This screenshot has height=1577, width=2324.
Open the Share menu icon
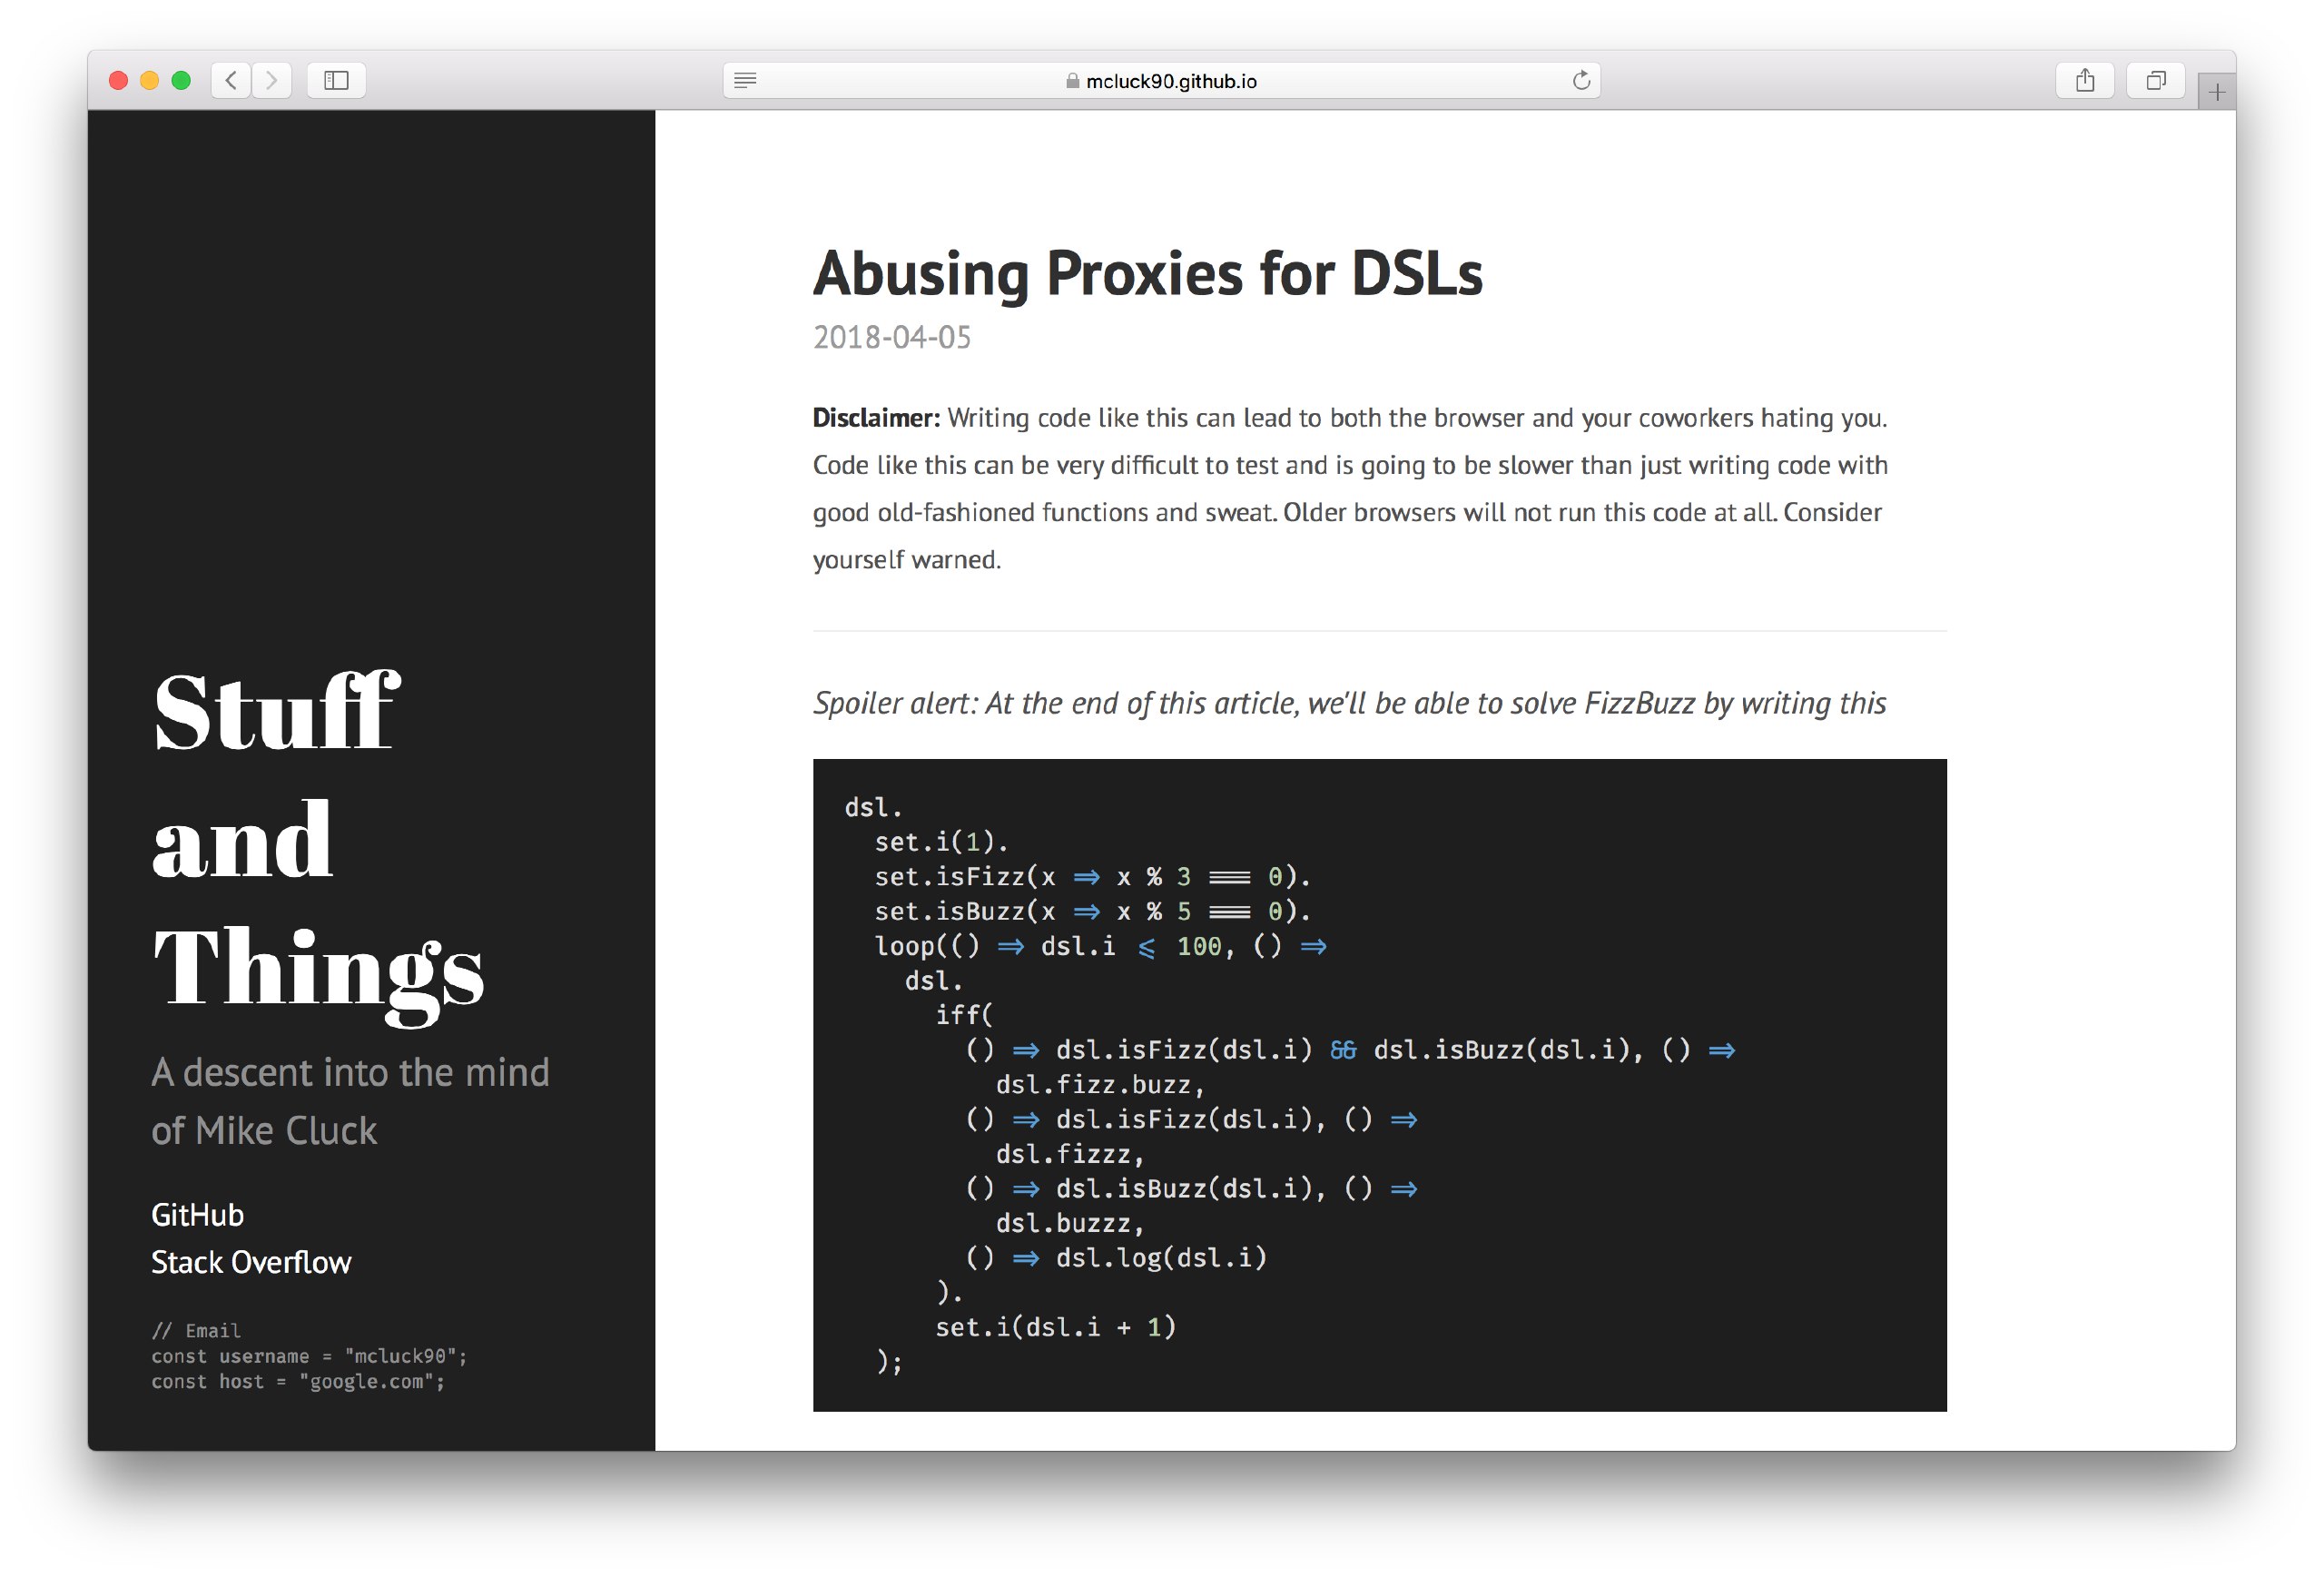tap(2084, 80)
